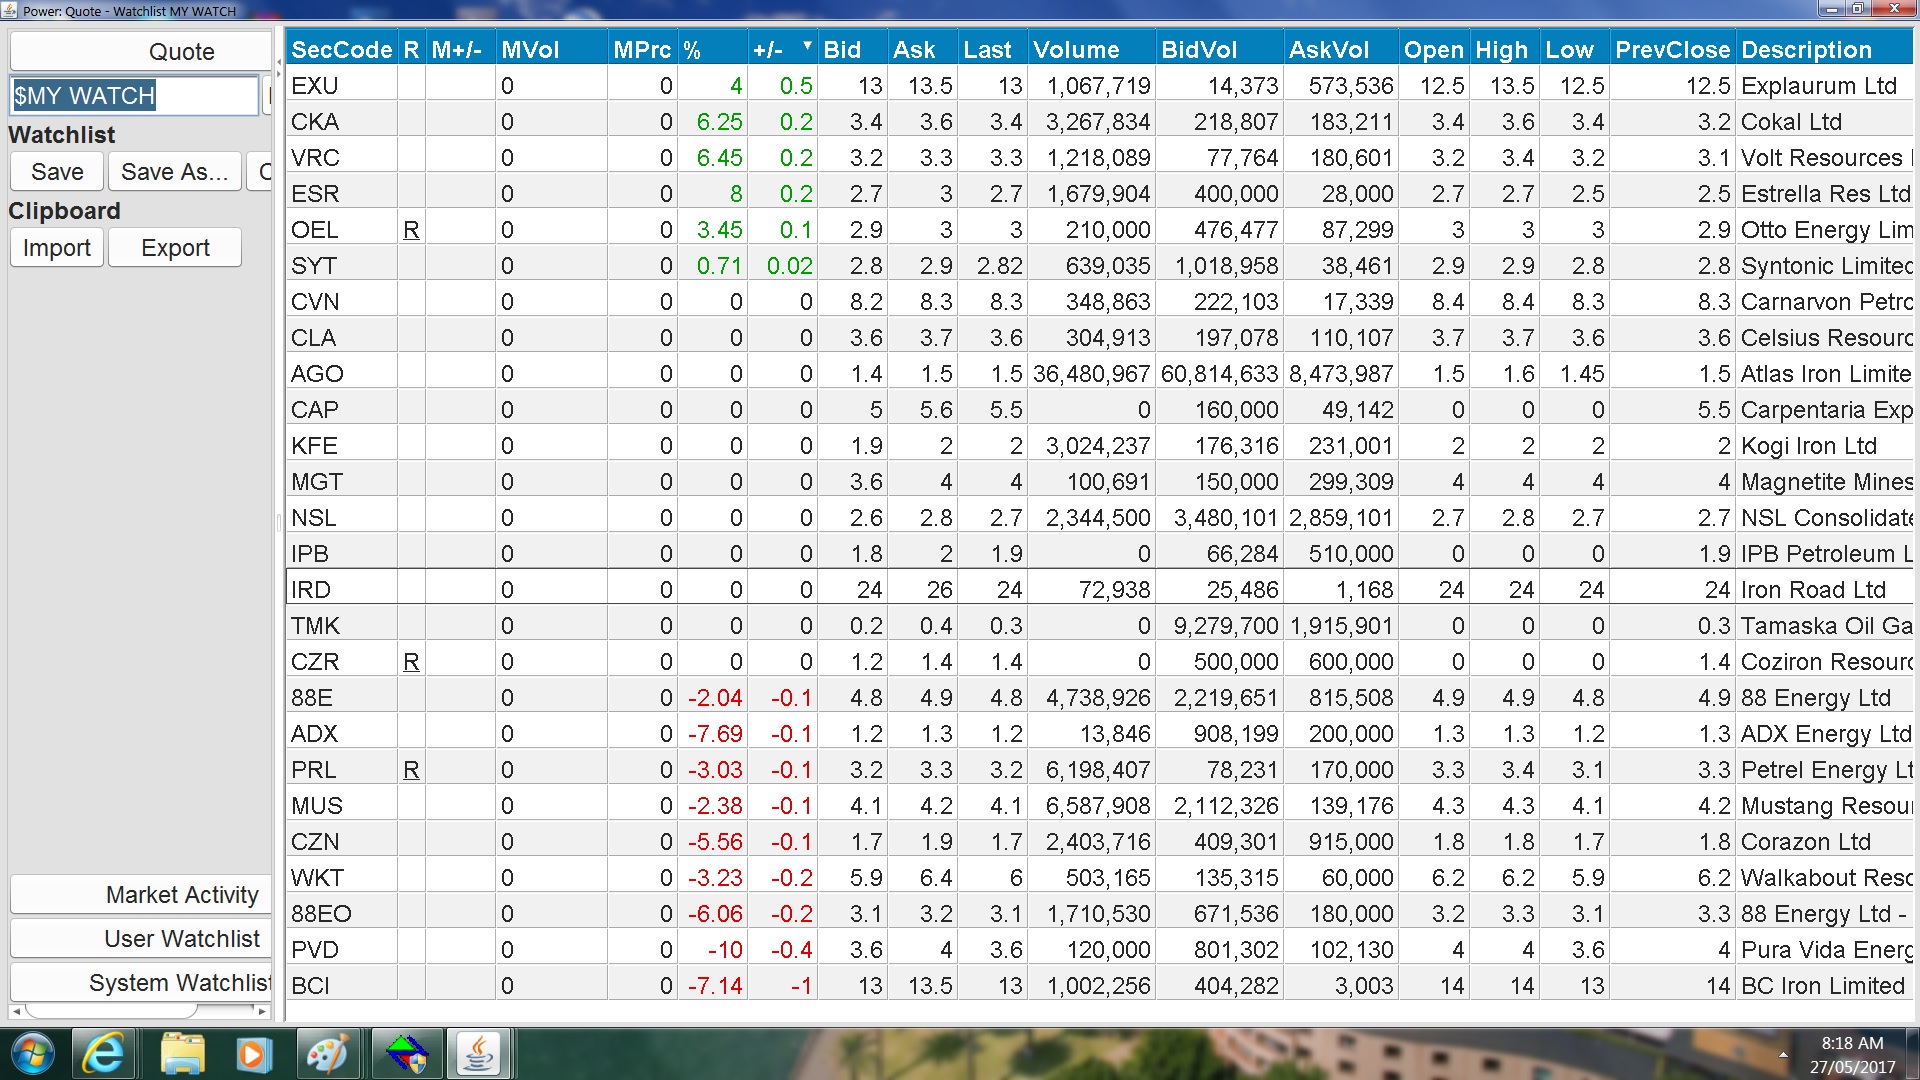The image size is (1920, 1080).
Task: Click AGO volume 36,480,967
Action: [1092, 374]
